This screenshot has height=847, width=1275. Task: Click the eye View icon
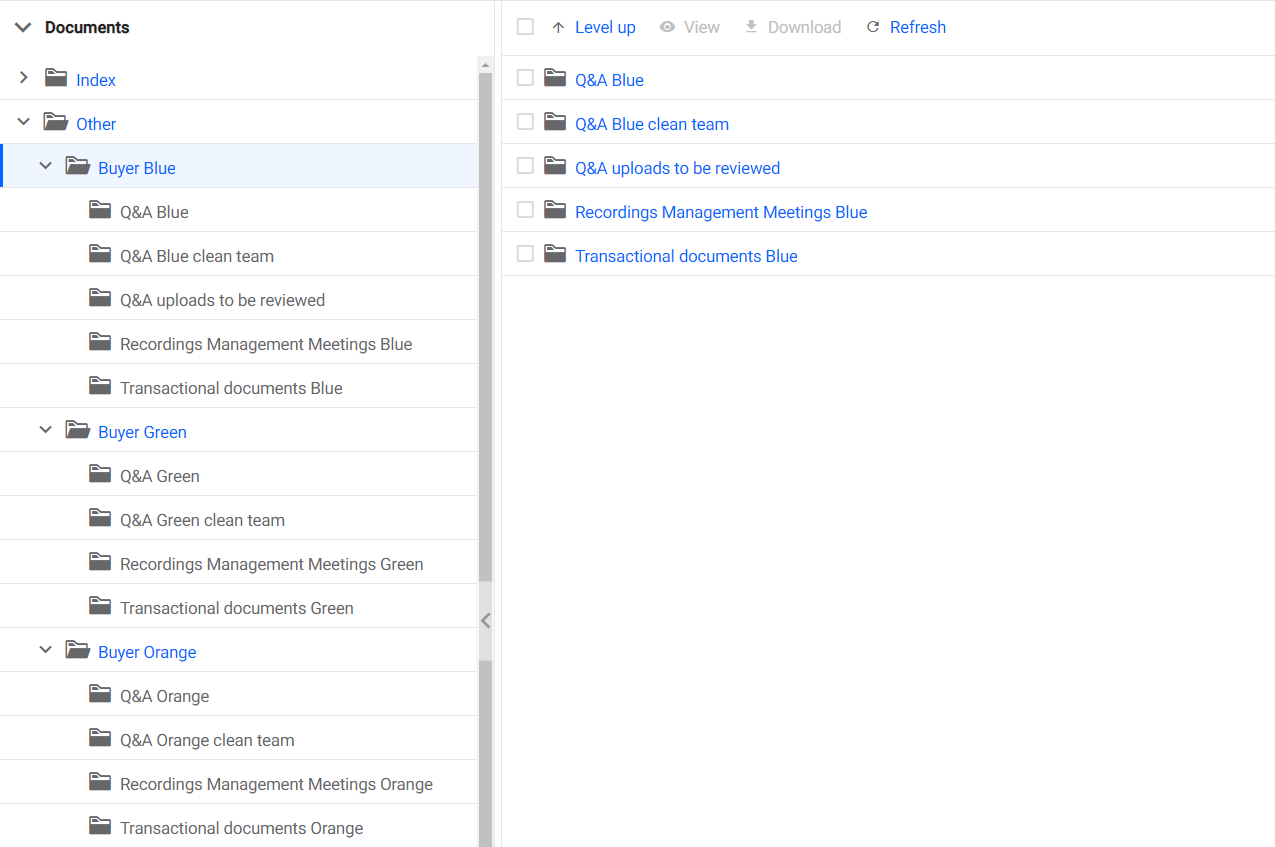tap(667, 27)
